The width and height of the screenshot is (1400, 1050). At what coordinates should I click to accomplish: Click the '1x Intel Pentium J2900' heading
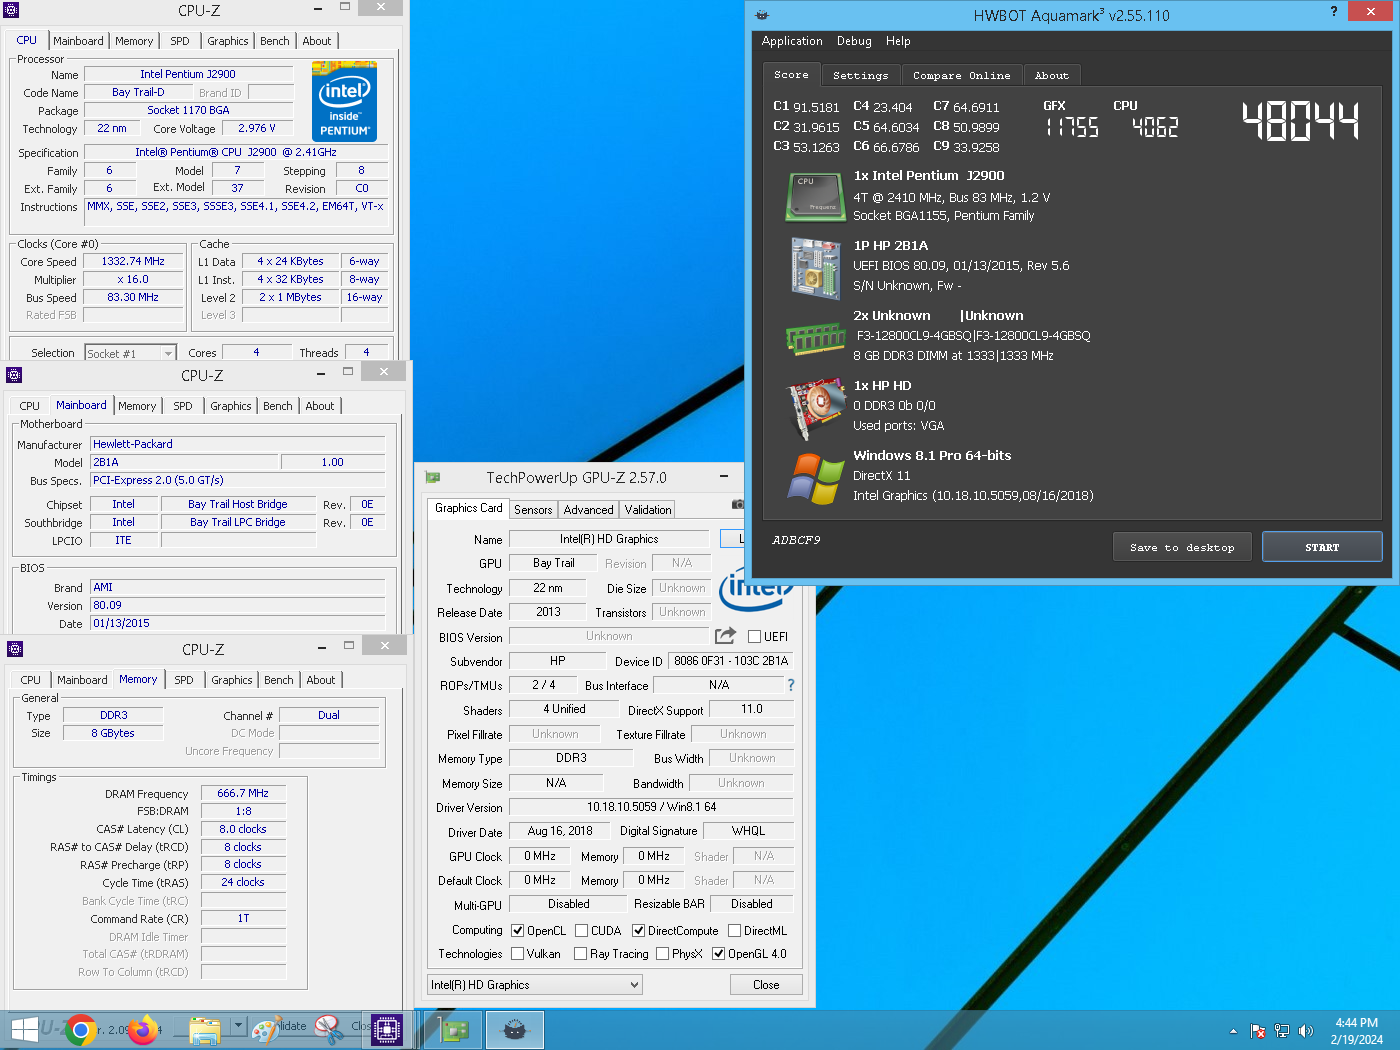click(x=929, y=176)
